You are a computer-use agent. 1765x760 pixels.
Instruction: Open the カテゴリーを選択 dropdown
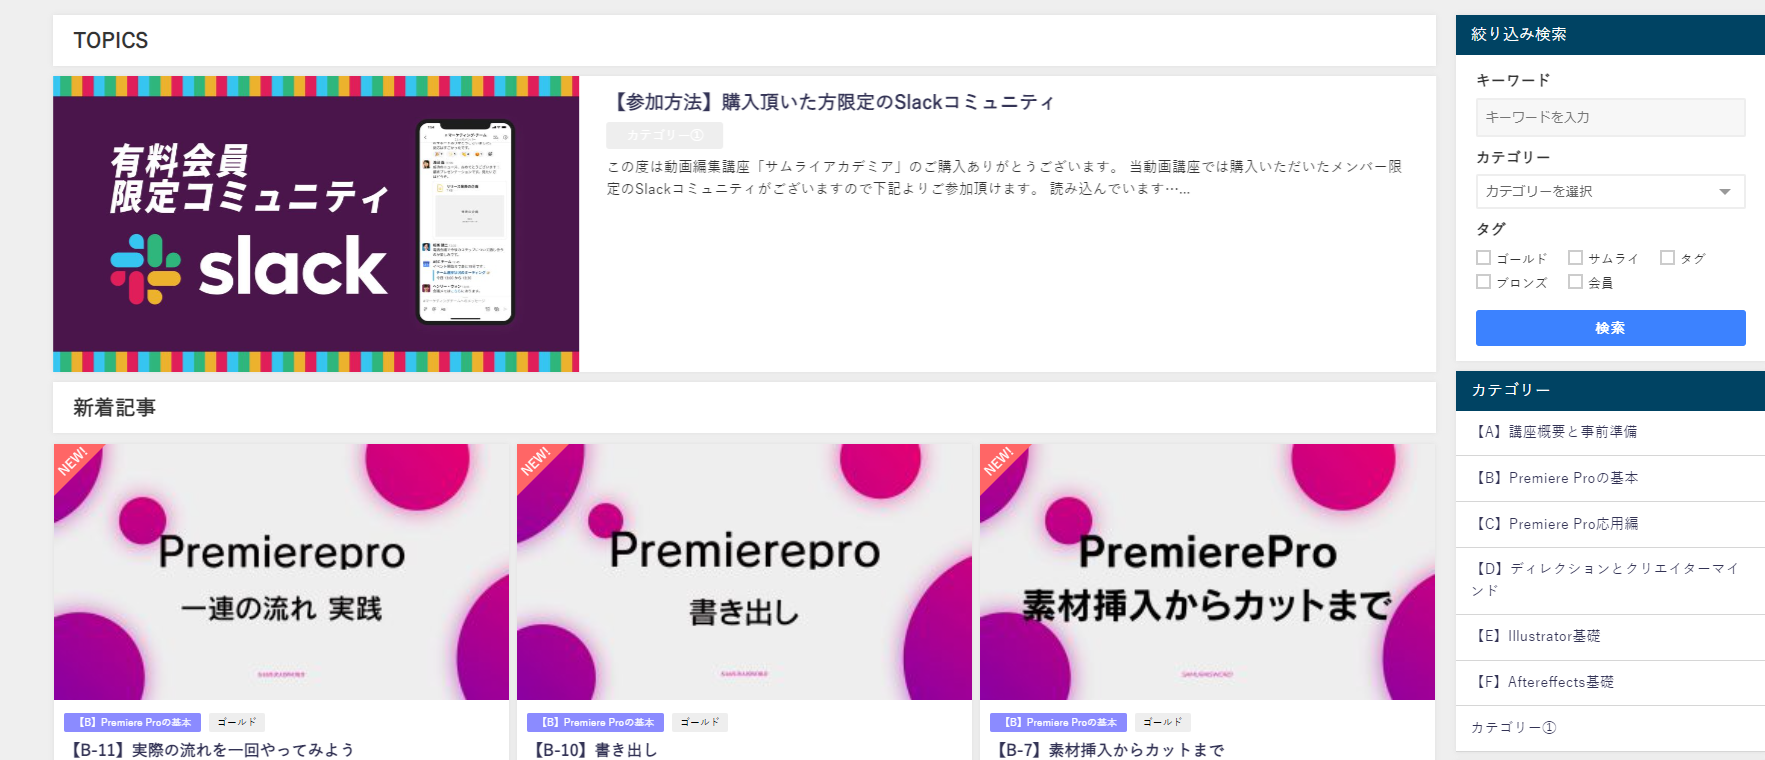(1610, 191)
